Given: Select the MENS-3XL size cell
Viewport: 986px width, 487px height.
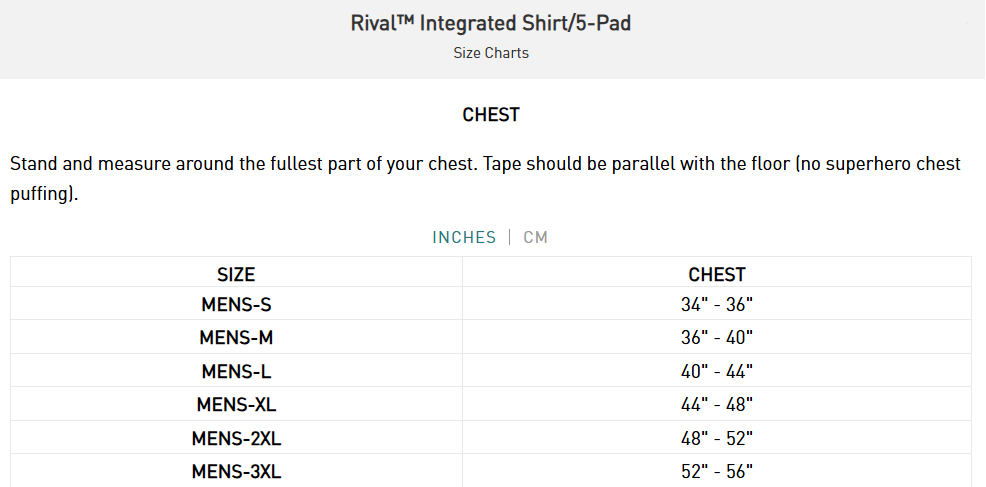Looking at the screenshot, I should 236,471.
